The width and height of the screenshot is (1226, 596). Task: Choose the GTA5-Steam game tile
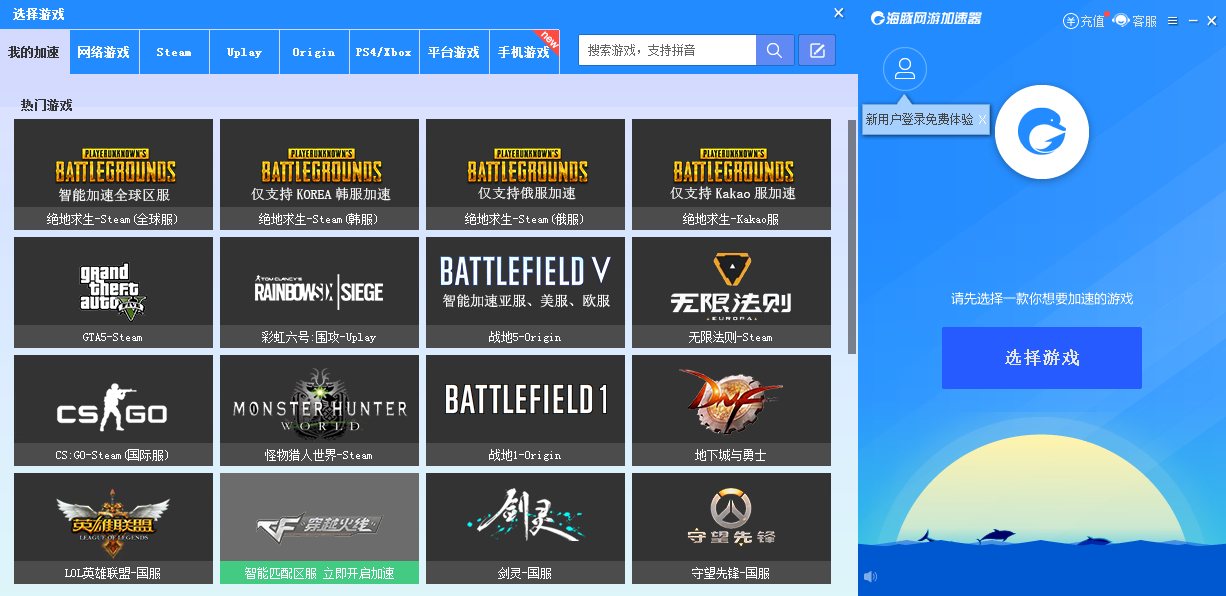pos(113,292)
